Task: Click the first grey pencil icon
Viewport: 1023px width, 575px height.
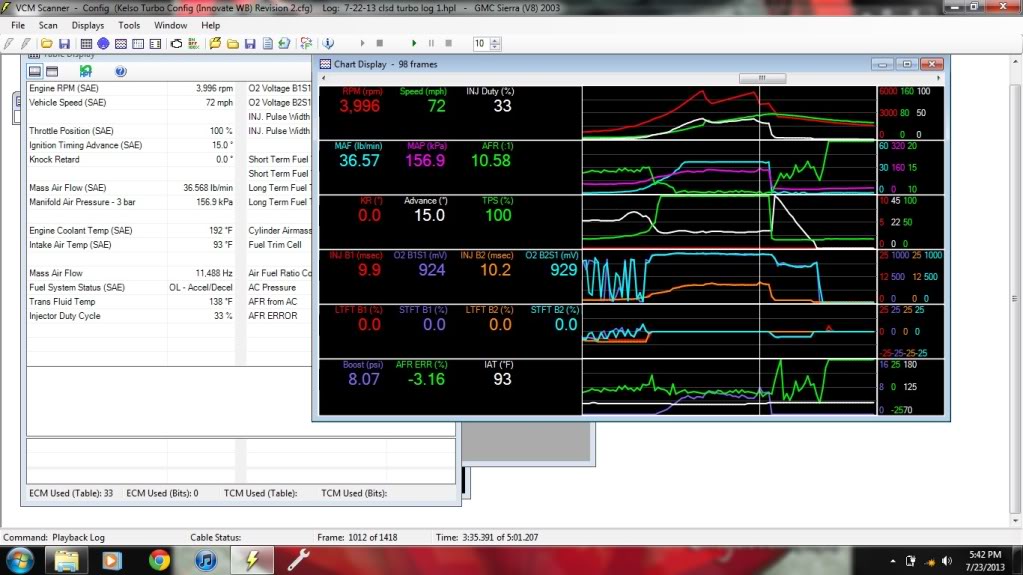Action: click(x=8, y=44)
